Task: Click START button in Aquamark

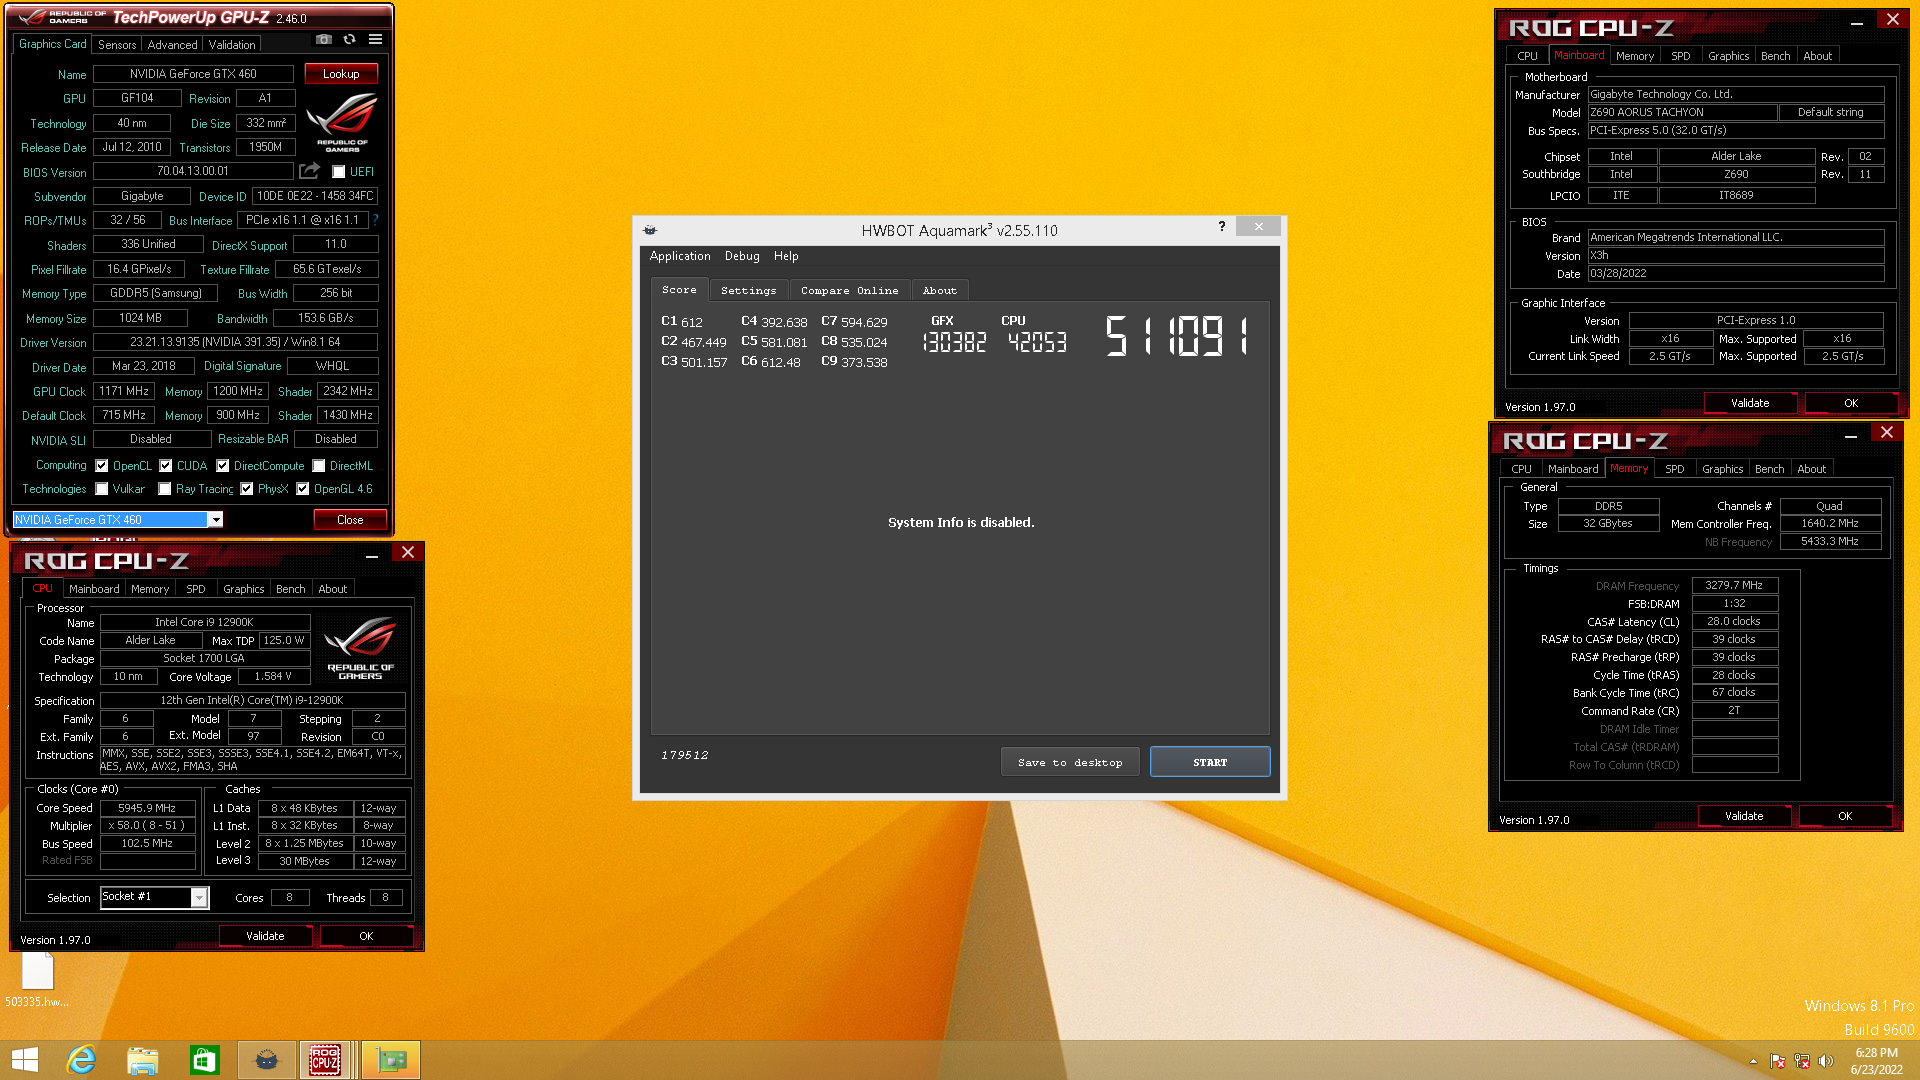Action: pos(1210,762)
